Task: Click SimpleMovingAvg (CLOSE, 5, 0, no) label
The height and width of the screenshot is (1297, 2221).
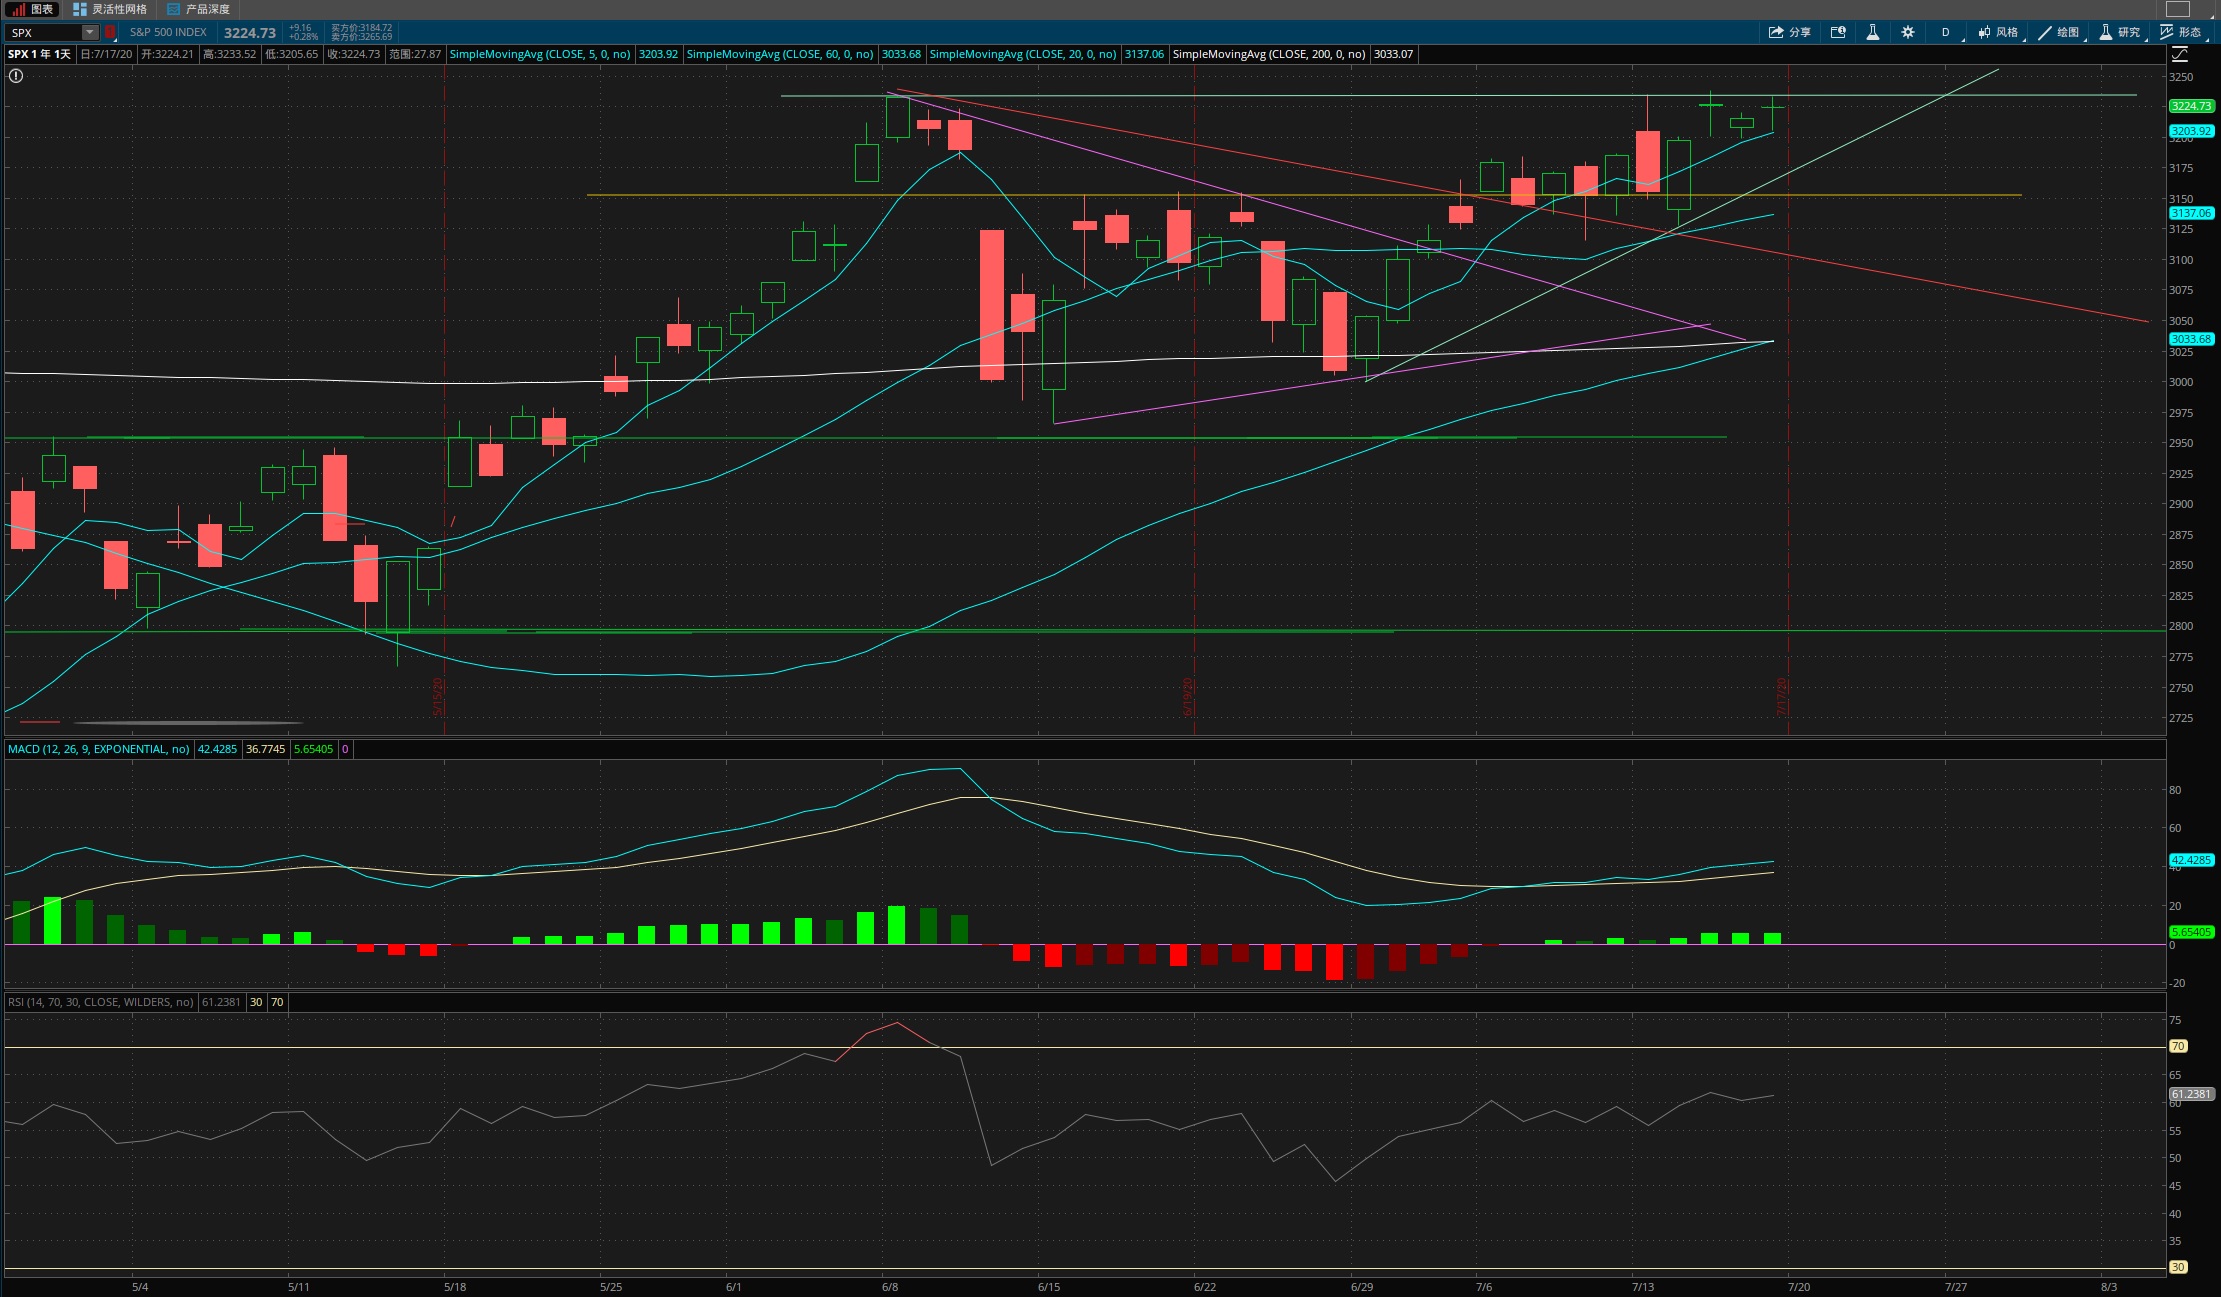Action: (x=540, y=54)
